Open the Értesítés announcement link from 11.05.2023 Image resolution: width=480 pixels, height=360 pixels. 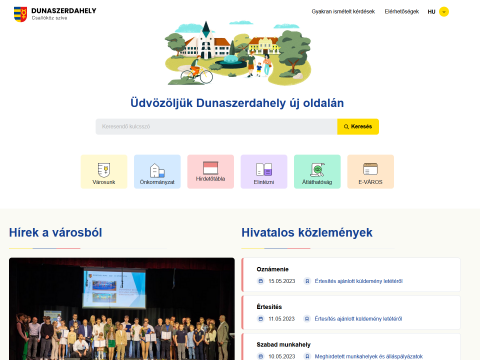[358, 319]
